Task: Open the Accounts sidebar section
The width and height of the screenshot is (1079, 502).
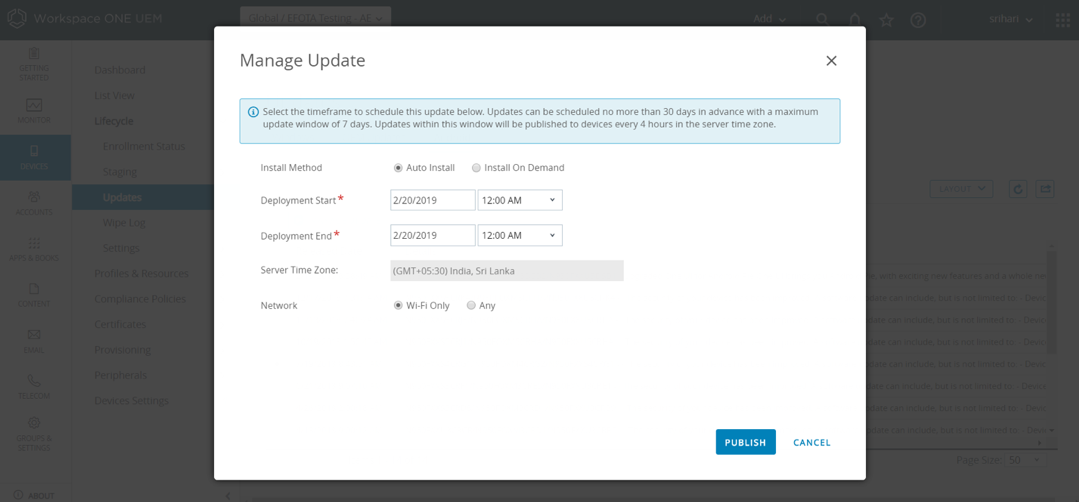Action: (34, 203)
